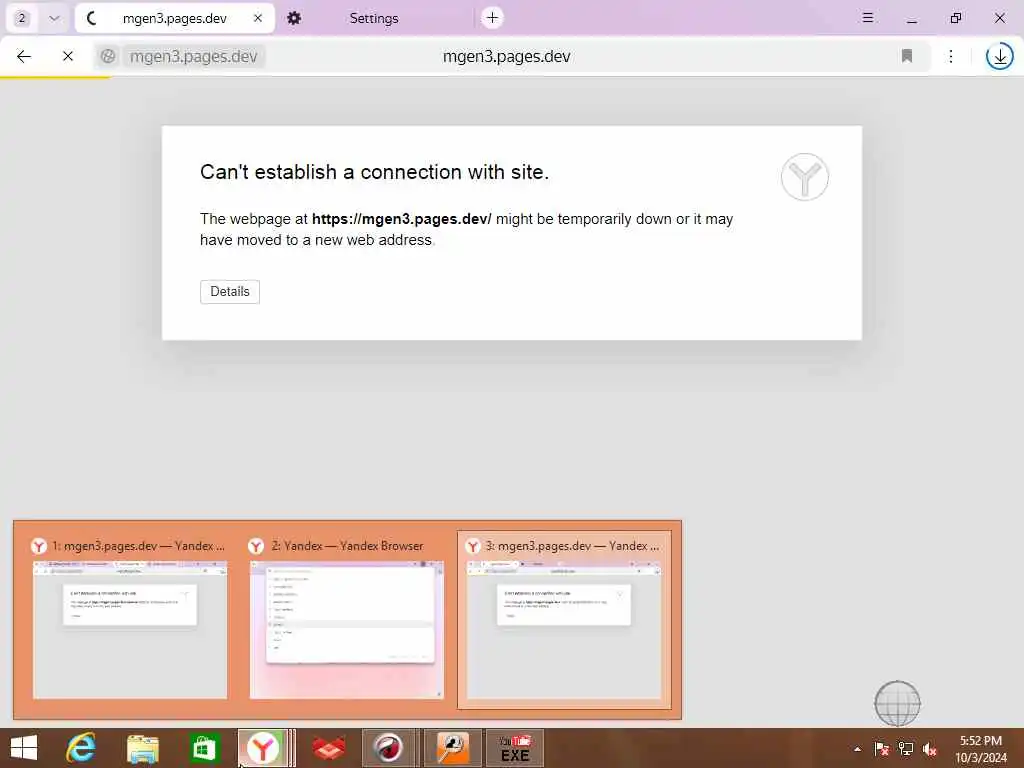Image resolution: width=1024 pixels, height=768 pixels.
Task: Switch to the Settings tab
Action: point(374,18)
